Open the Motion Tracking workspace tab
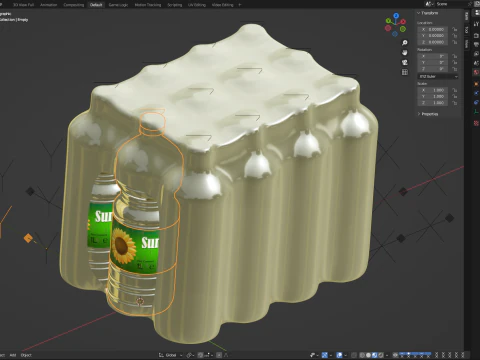Image resolution: width=480 pixels, height=360 pixels. [148, 5]
